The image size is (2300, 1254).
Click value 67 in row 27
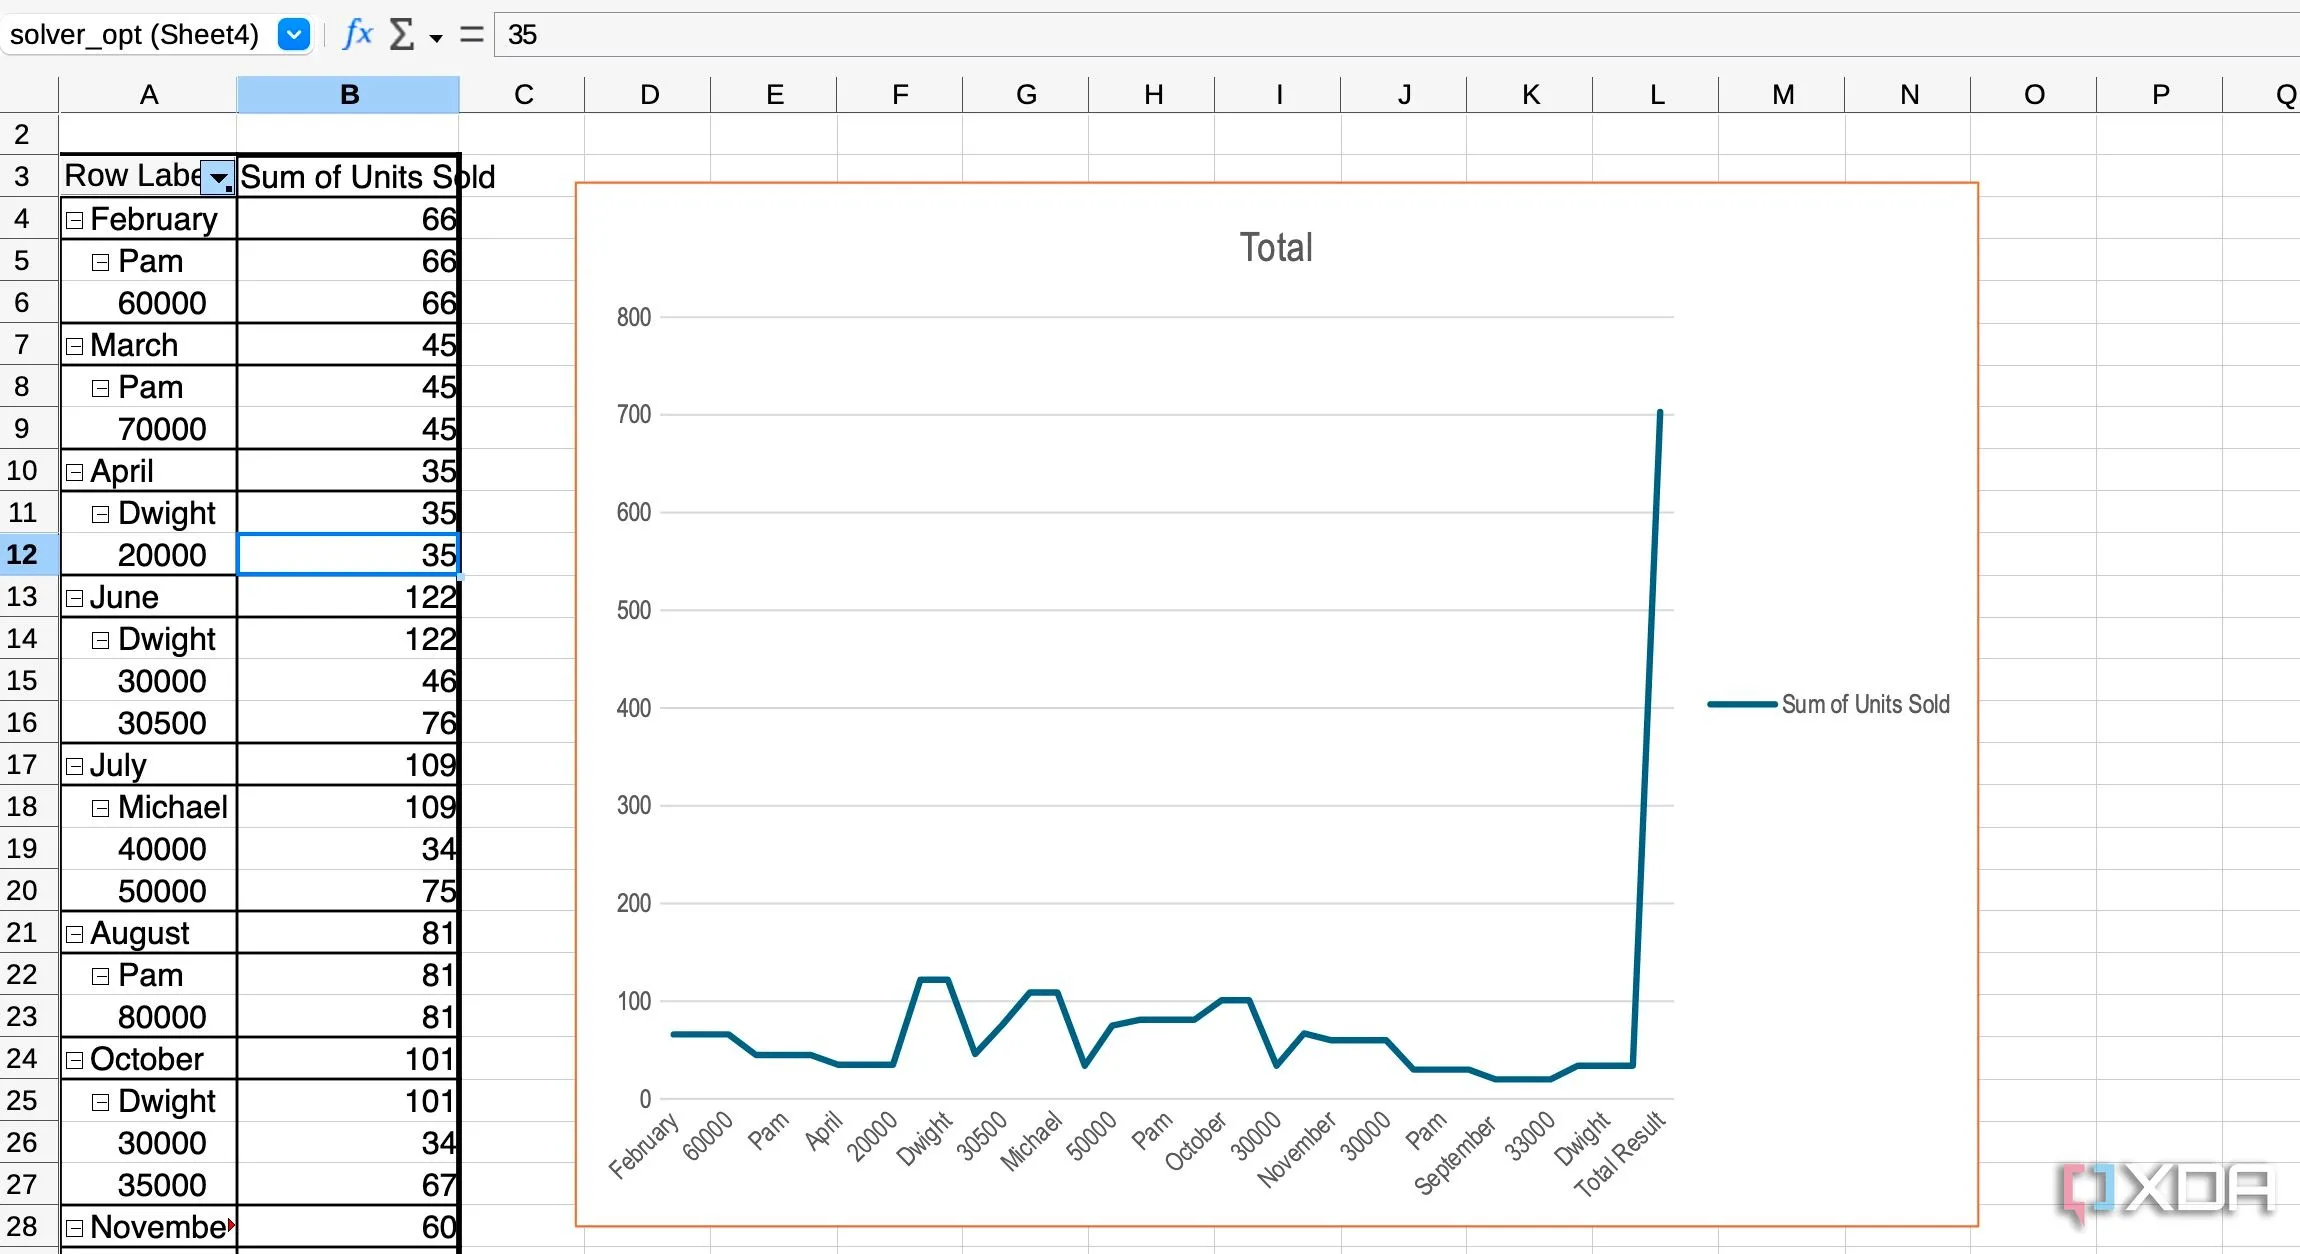point(348,1185)
